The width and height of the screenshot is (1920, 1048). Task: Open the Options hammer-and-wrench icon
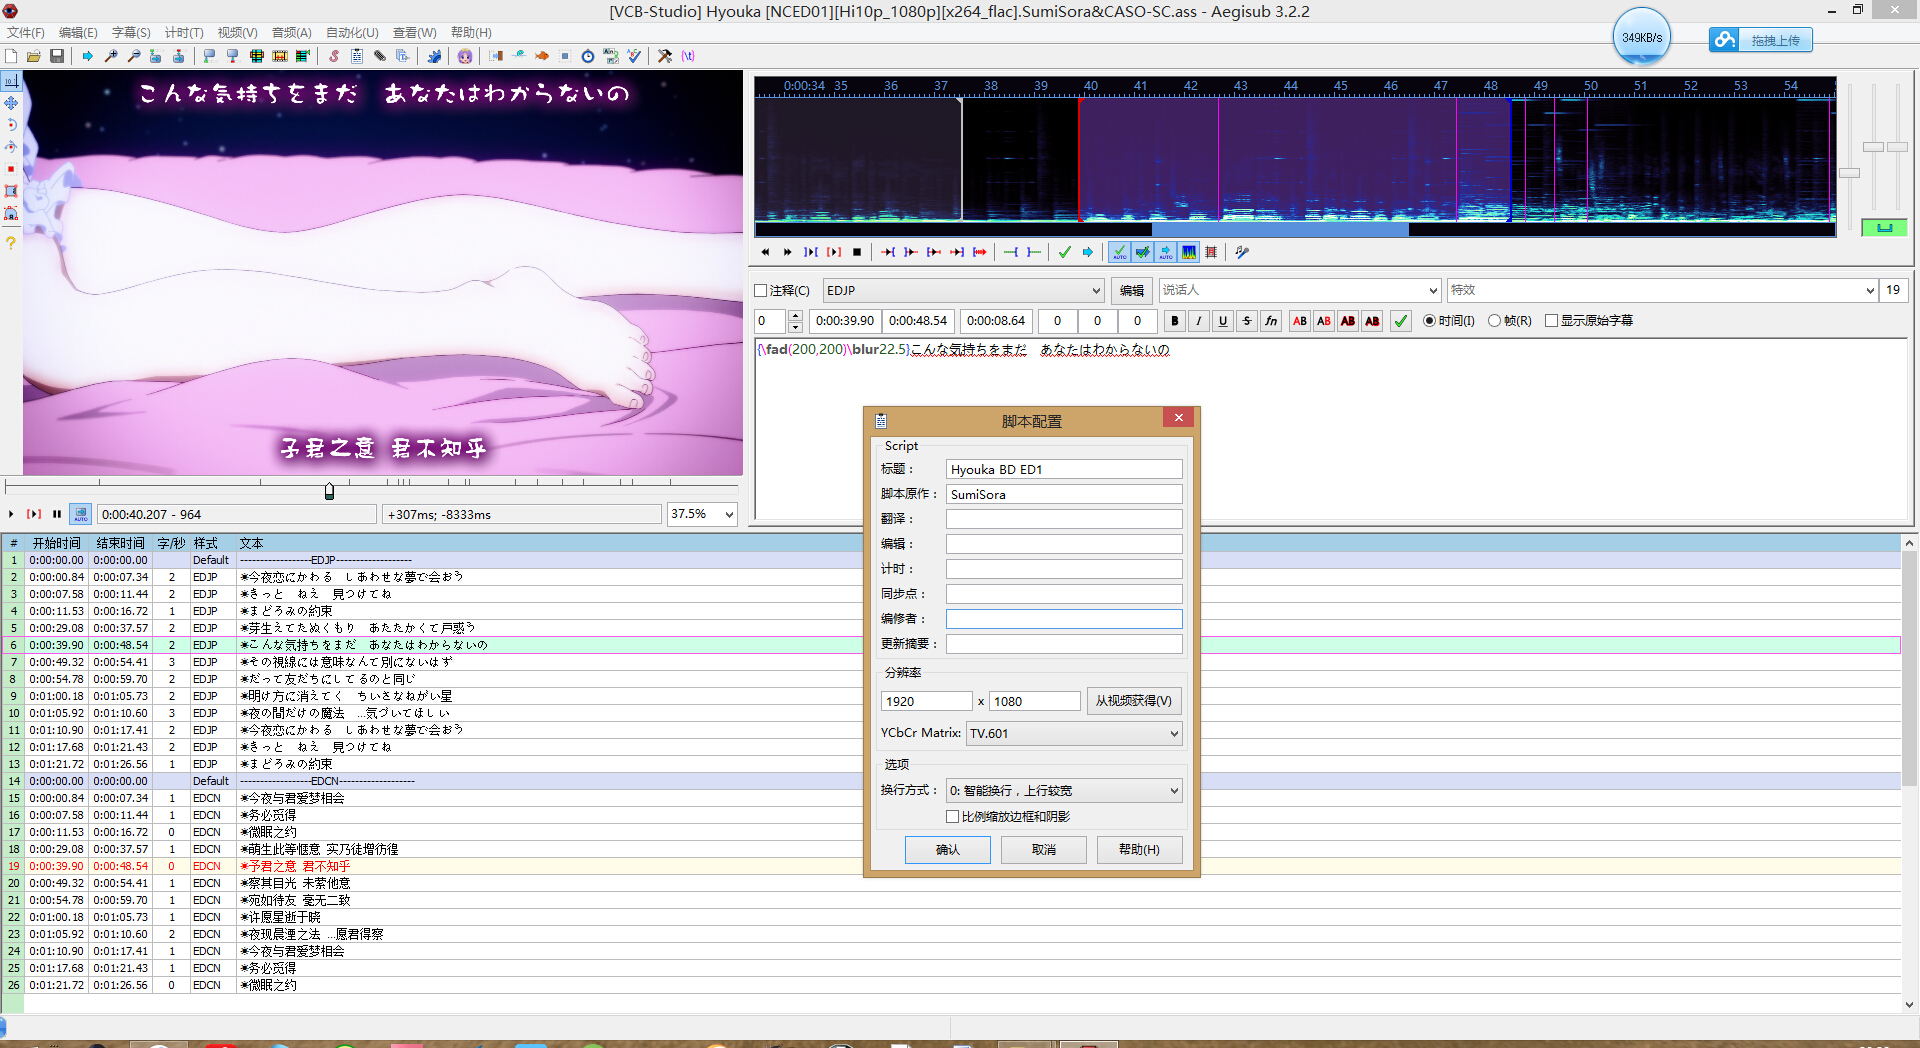[664, 56]
